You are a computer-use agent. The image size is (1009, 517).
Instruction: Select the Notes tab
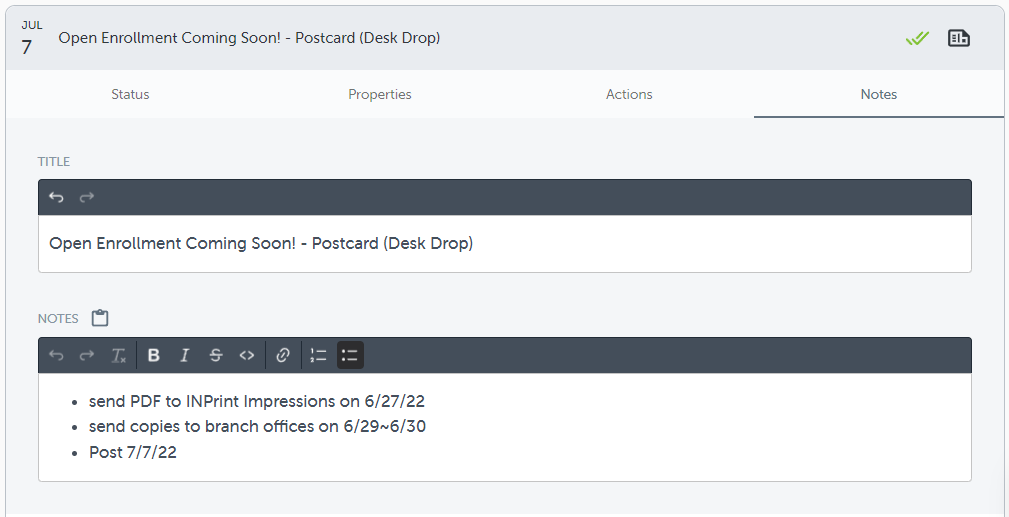[879, 94]
